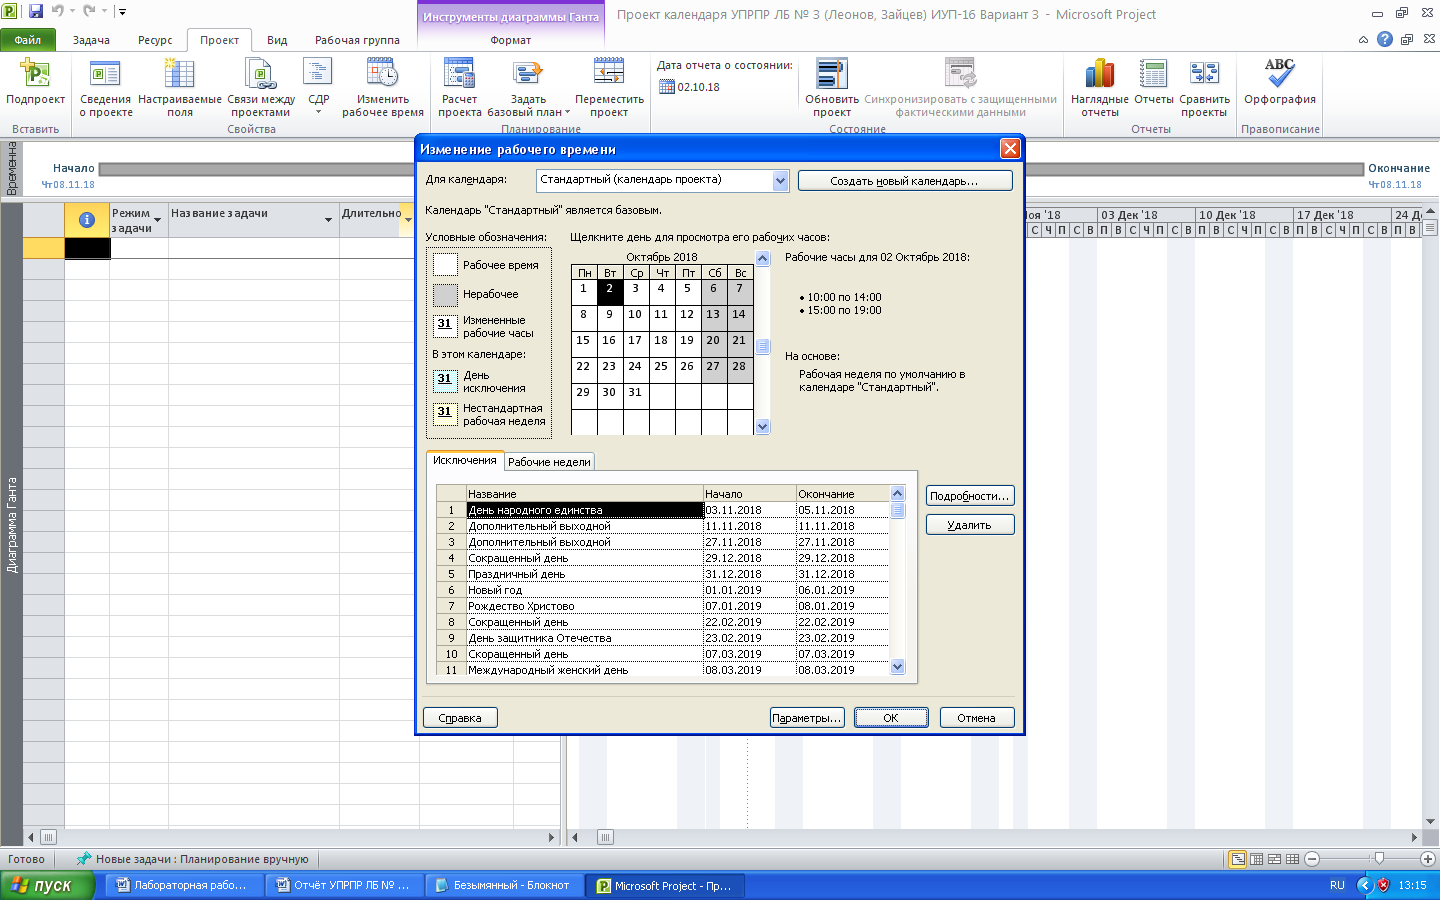
Task: Expand Название задачи column filter arrow
Action: [x=328, y=220]
